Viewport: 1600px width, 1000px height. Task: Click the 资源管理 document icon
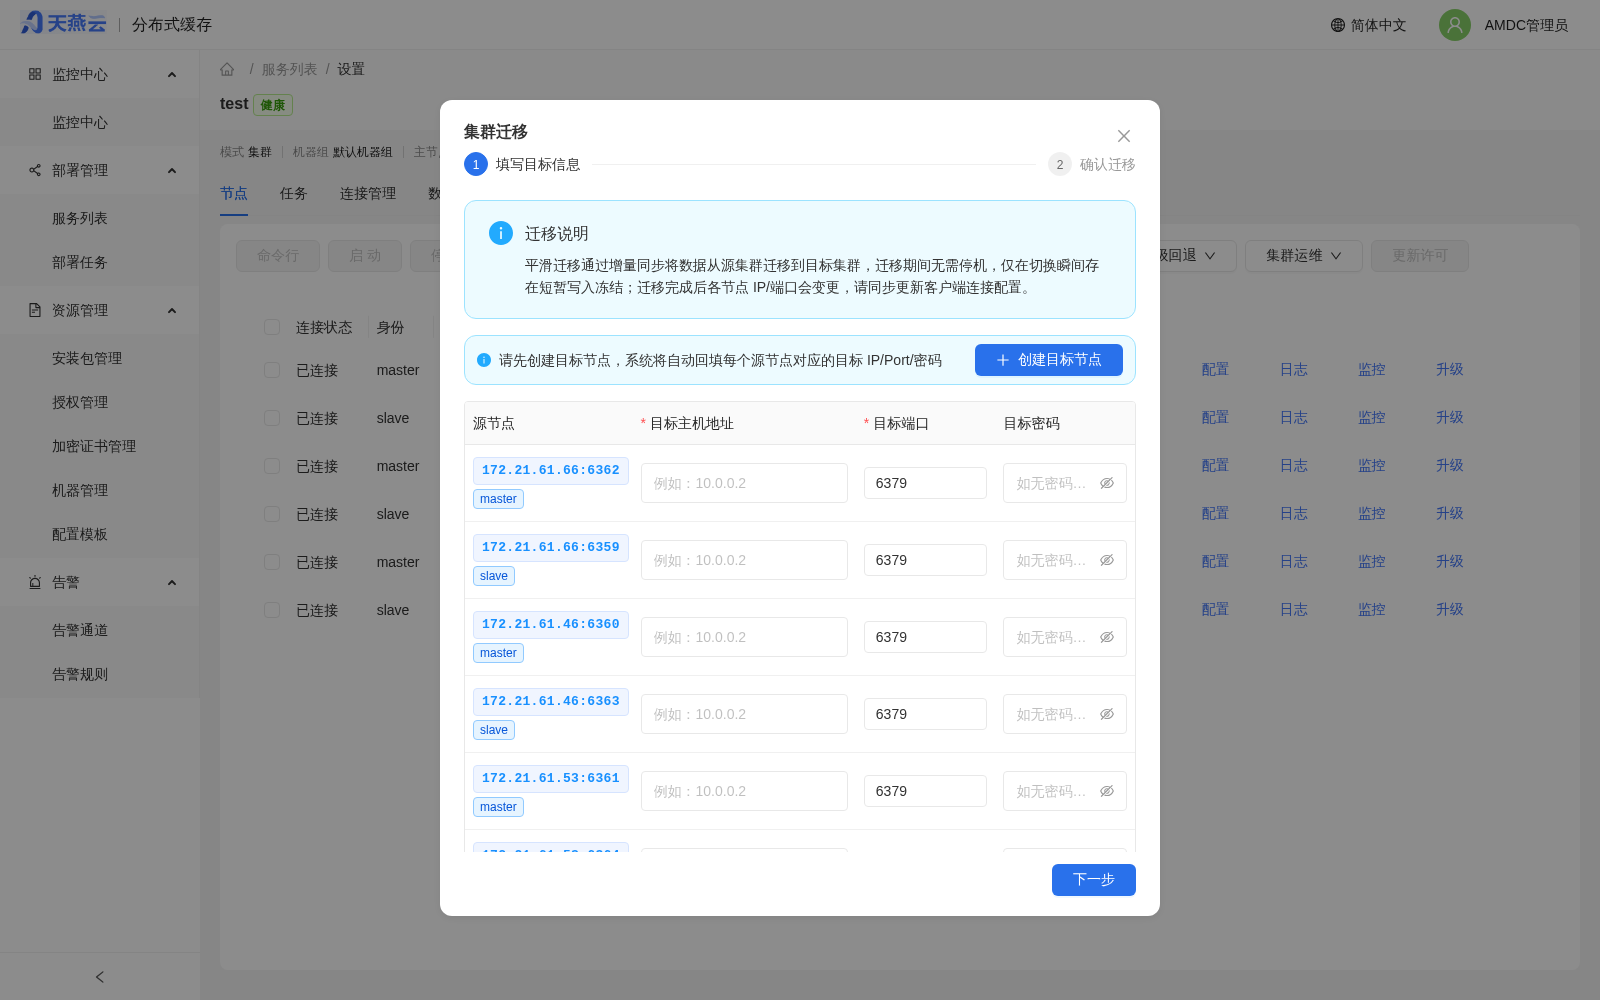pyautogui.click(x=35, y=310)
